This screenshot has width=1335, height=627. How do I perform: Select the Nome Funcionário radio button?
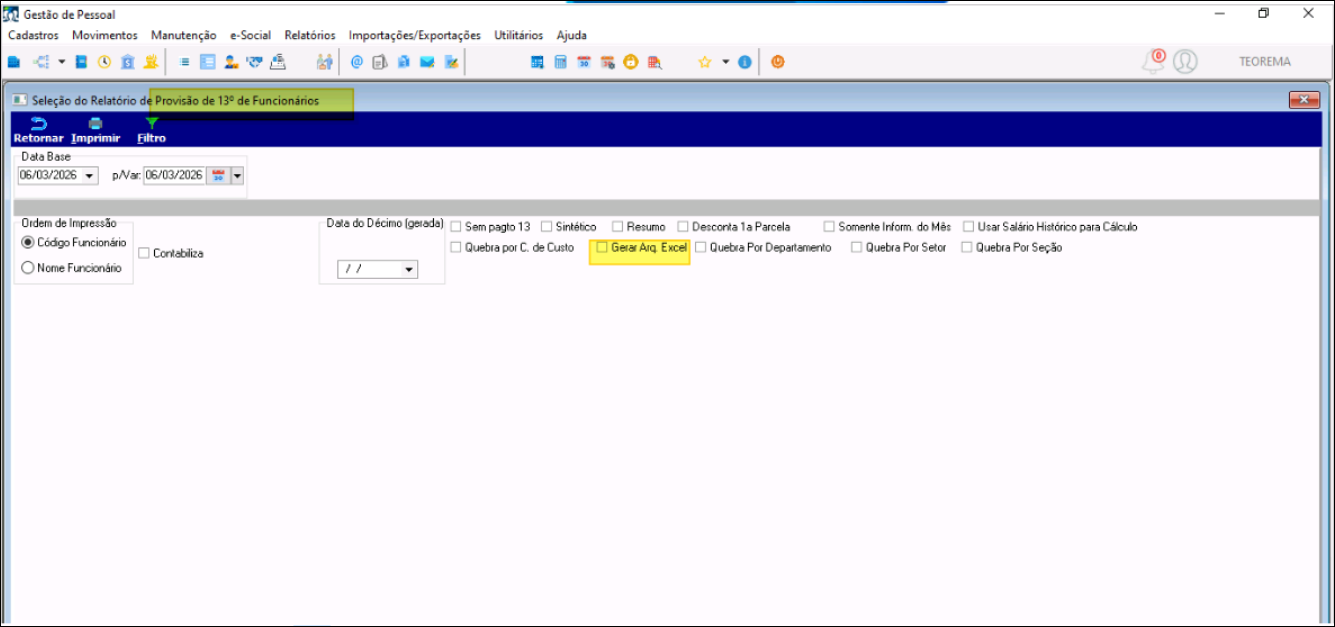tap(28, 268)
